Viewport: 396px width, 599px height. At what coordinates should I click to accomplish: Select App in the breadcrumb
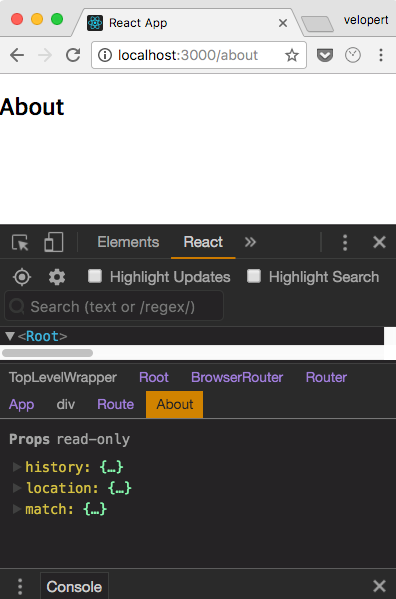click(x=21, y=404)
